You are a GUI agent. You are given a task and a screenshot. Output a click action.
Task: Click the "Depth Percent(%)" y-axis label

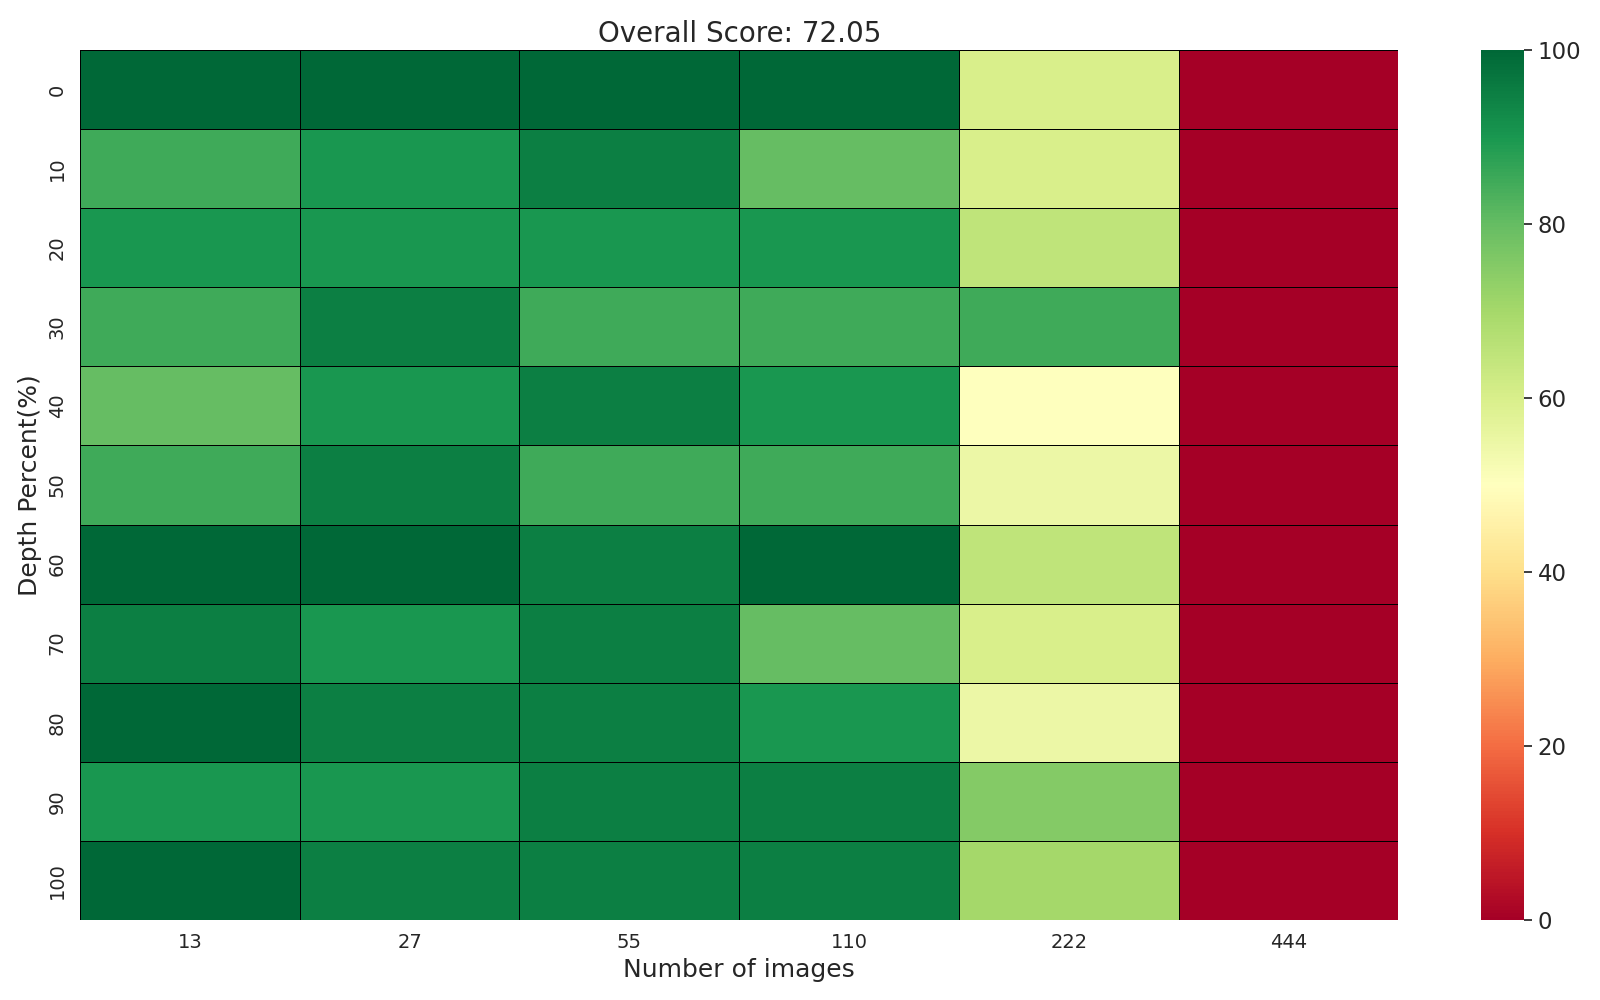tap(28, 485)
